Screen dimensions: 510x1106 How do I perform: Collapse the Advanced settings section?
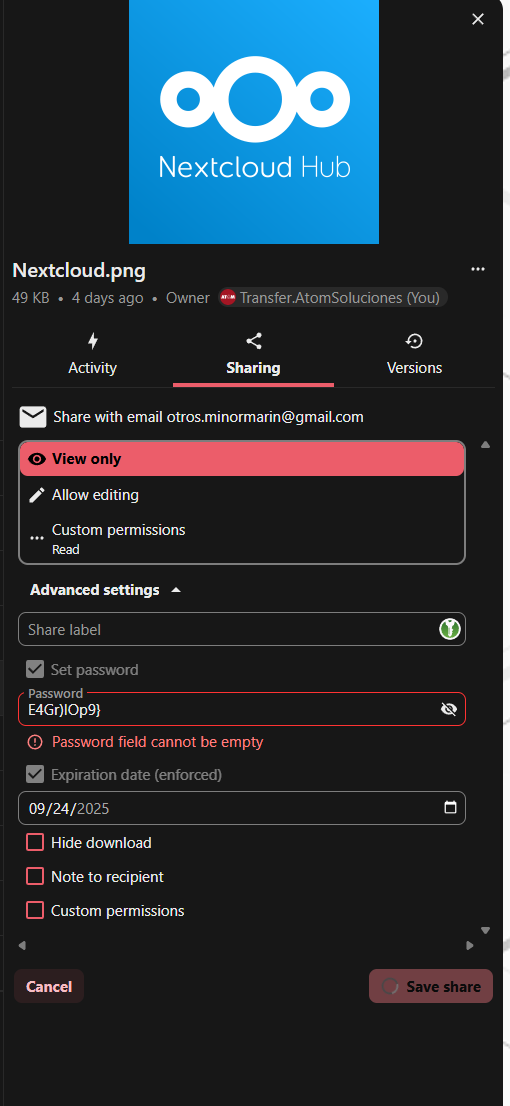pyautogui.click(x=106, y=590)
